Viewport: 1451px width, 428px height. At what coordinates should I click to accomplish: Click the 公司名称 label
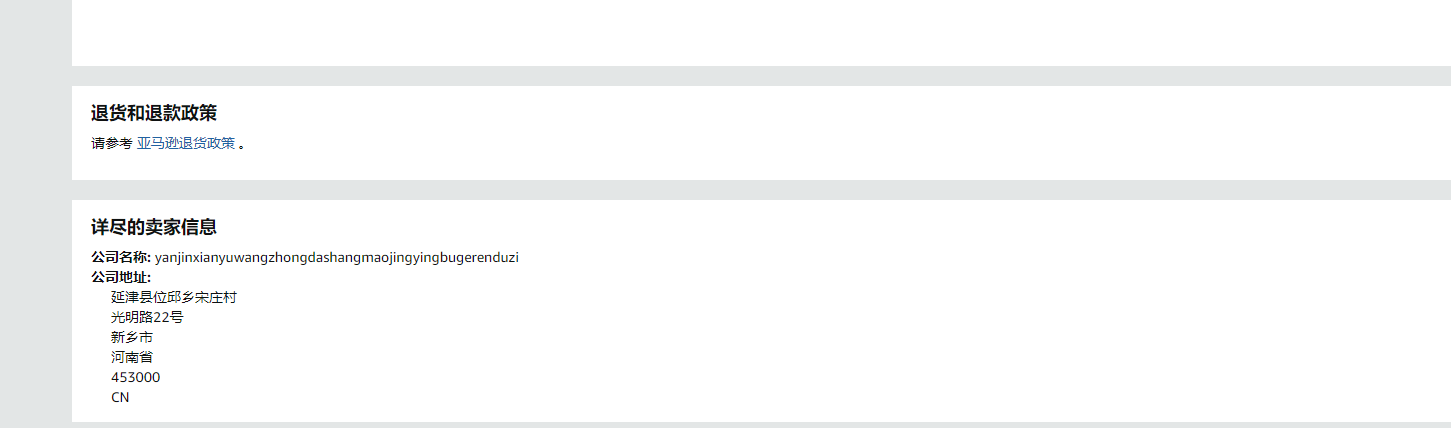120,257
